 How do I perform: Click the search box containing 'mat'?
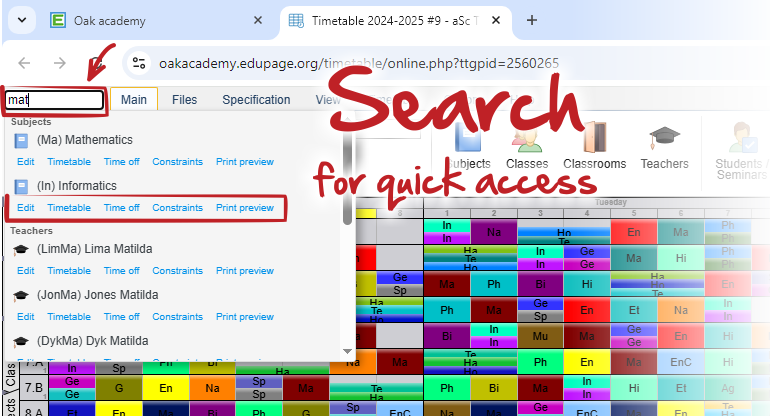[x=55, y=100]
